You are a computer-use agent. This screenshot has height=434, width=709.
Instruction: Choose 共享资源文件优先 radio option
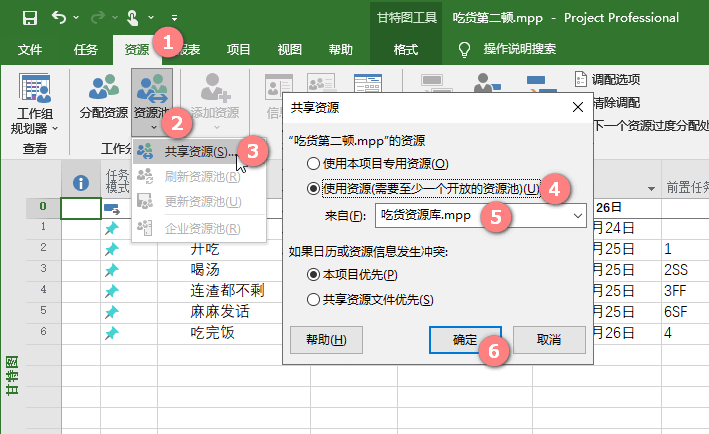[314, 299]
